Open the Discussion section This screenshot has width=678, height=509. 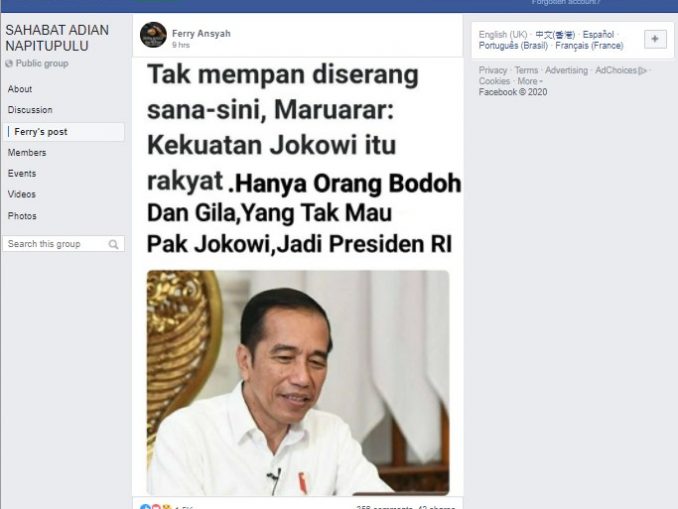(x=30, y=110)
